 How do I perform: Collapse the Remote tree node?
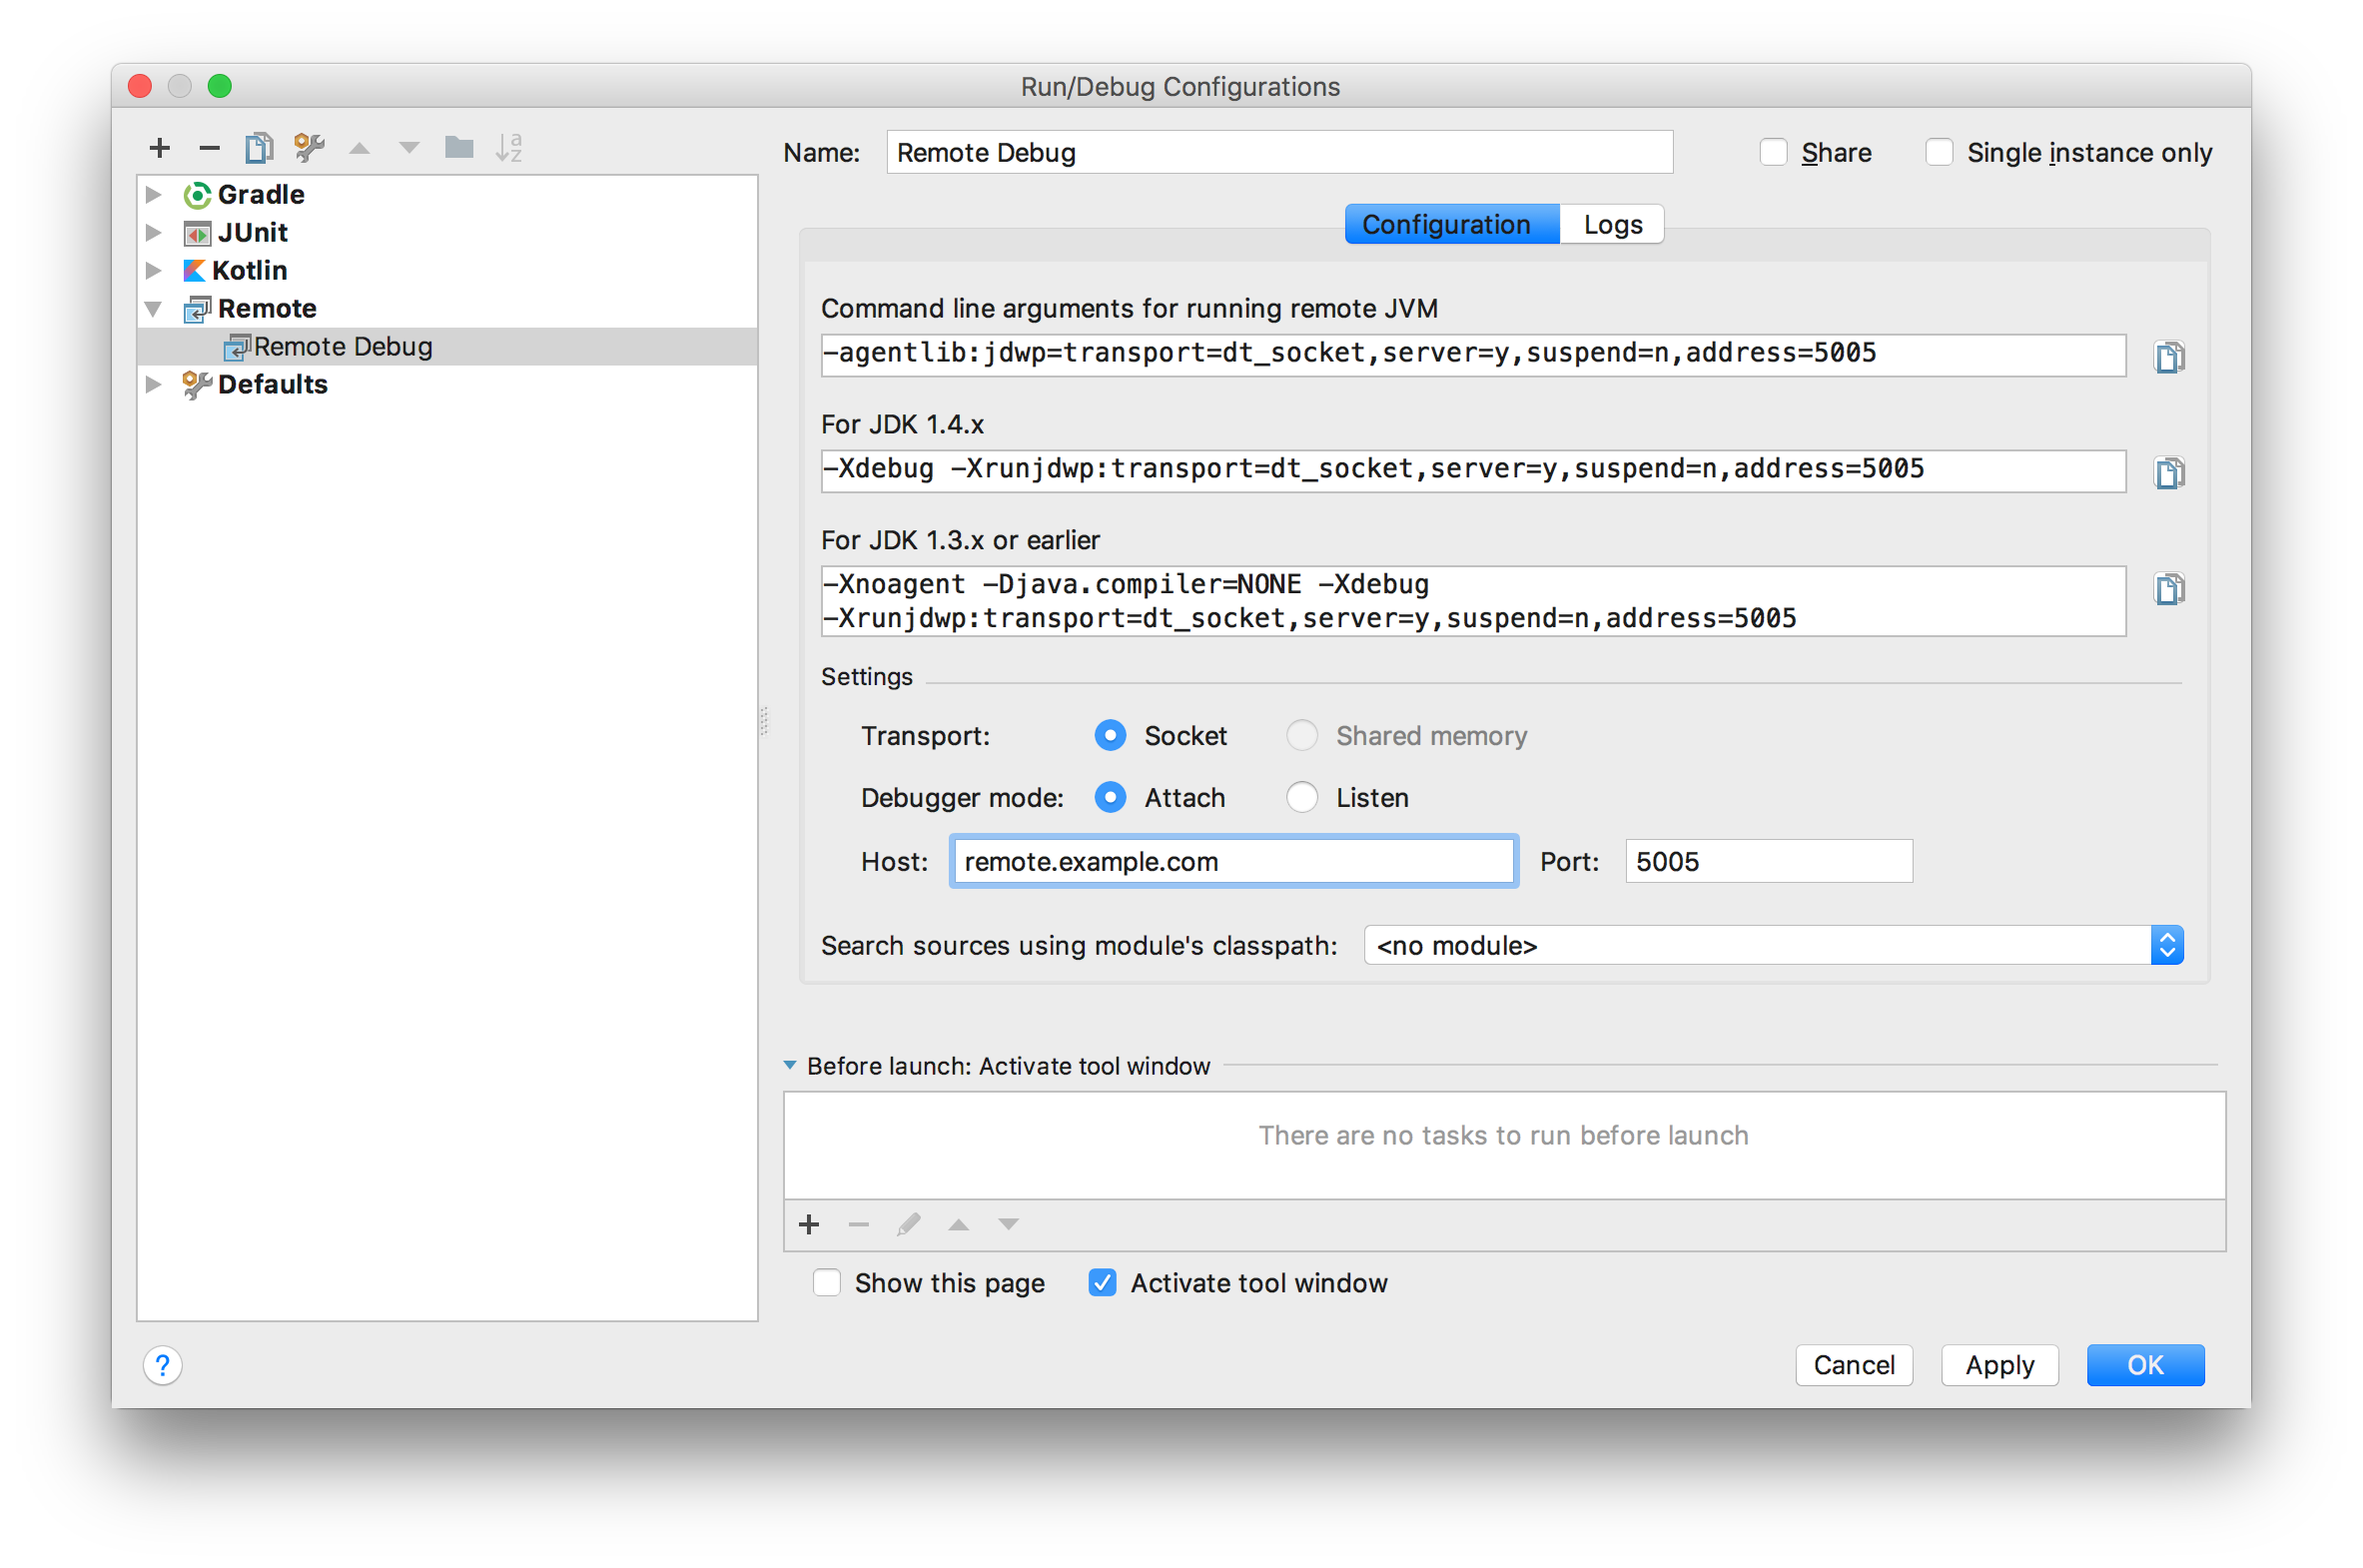click(x=153, y=309)
